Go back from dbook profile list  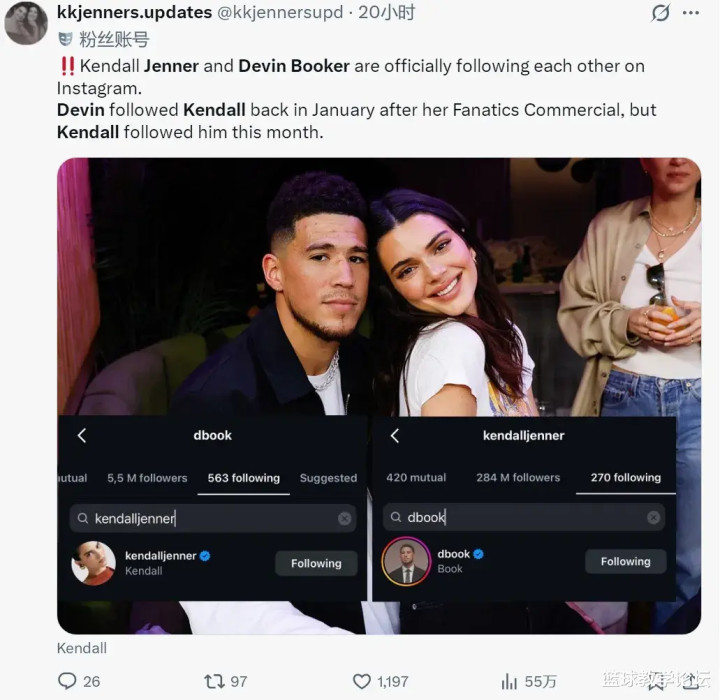coord(82,435)
